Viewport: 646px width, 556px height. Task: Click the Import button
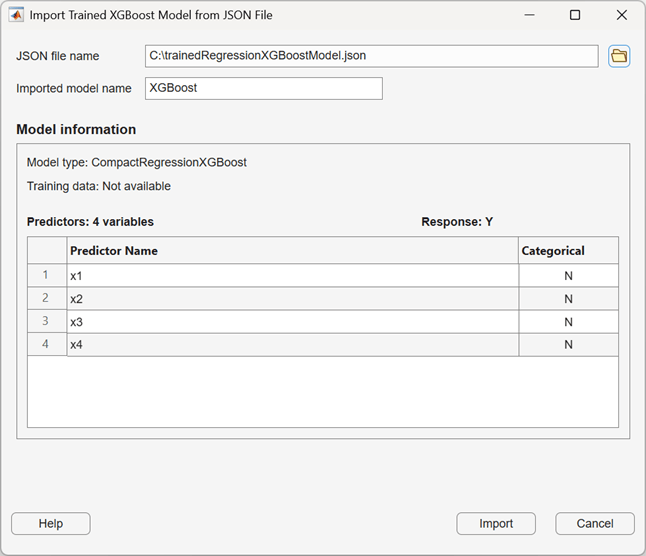[496, 523]
